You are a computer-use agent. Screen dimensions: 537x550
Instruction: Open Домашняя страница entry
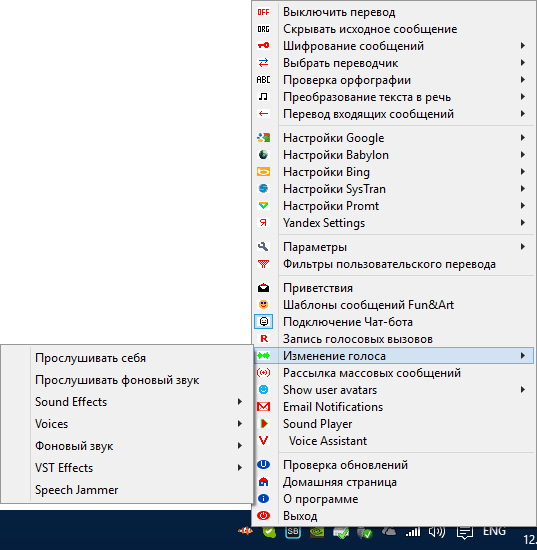[394, 482]
